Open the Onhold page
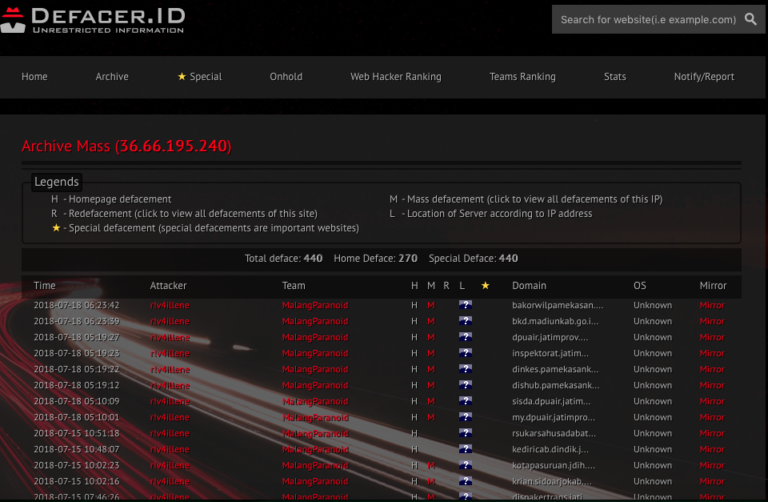768x502 pixels. click(286, 76)
